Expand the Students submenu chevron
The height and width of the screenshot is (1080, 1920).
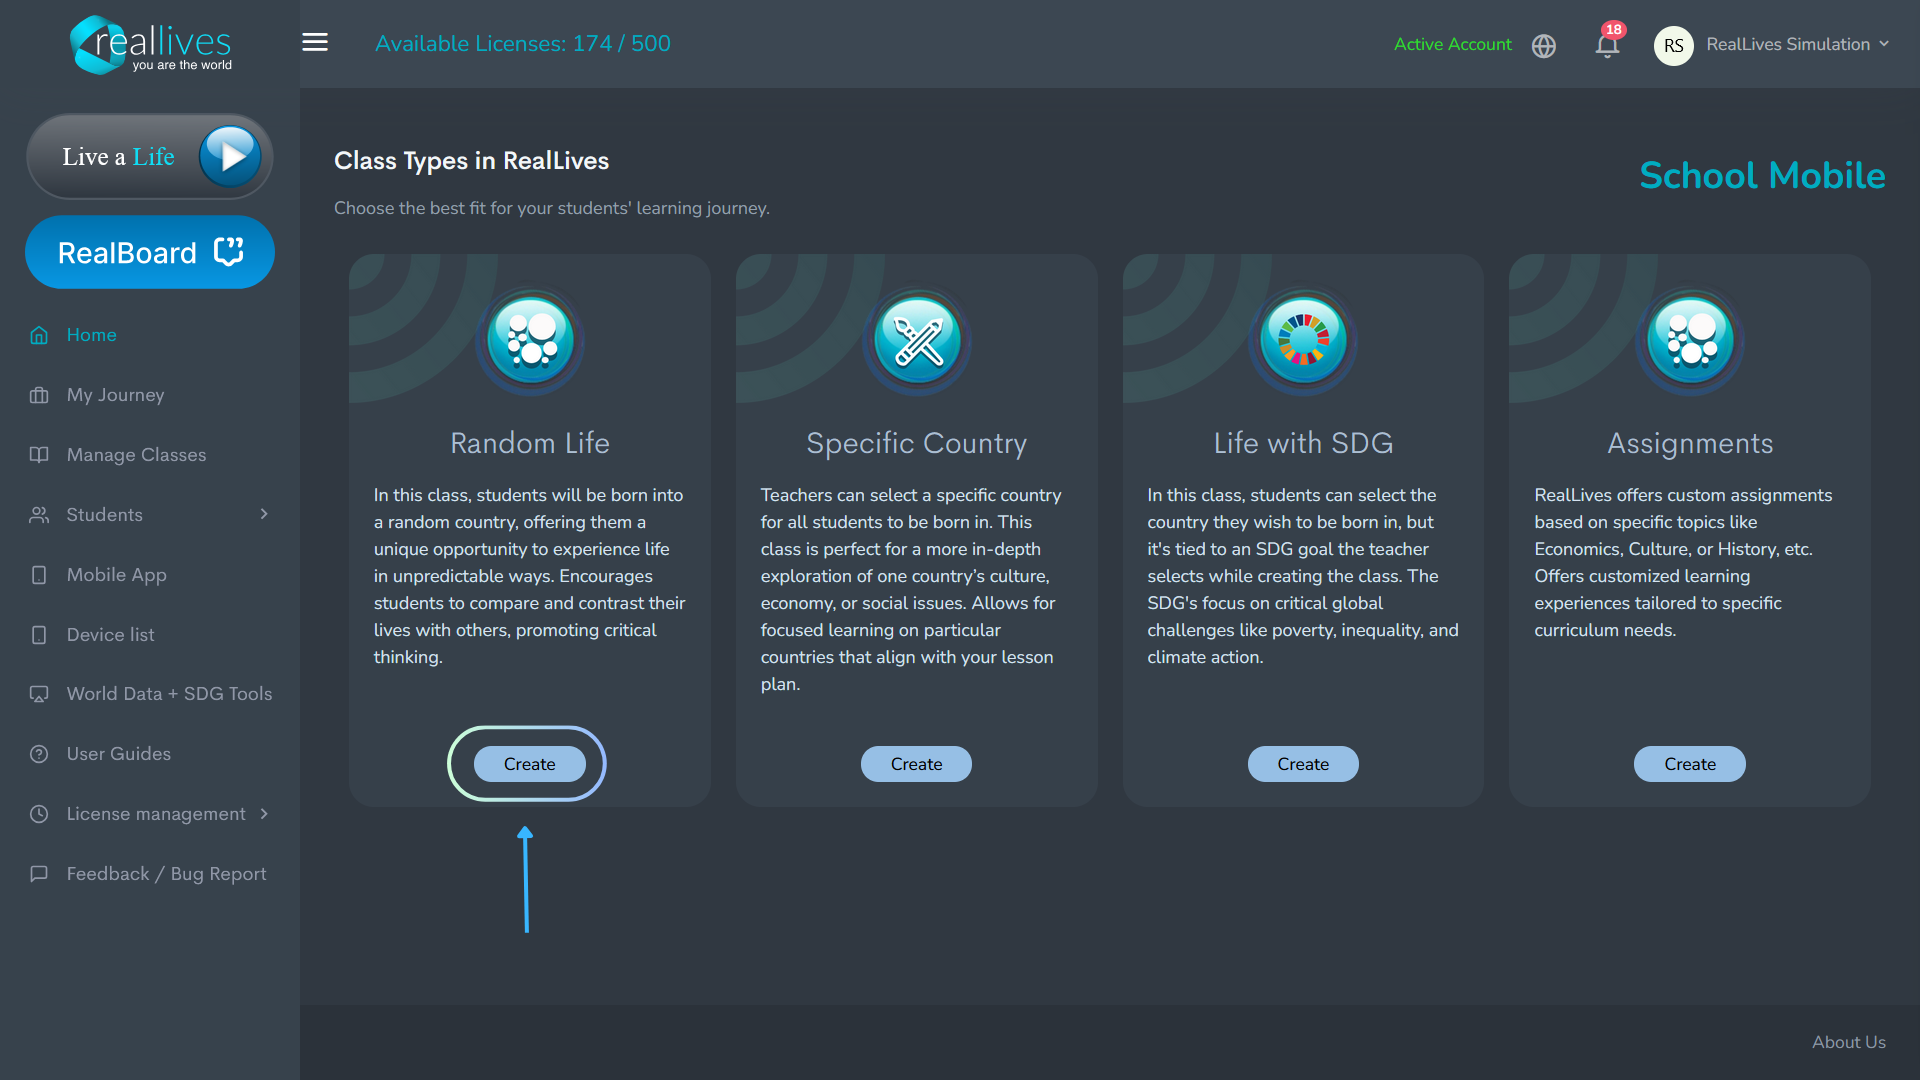[264, 514]
